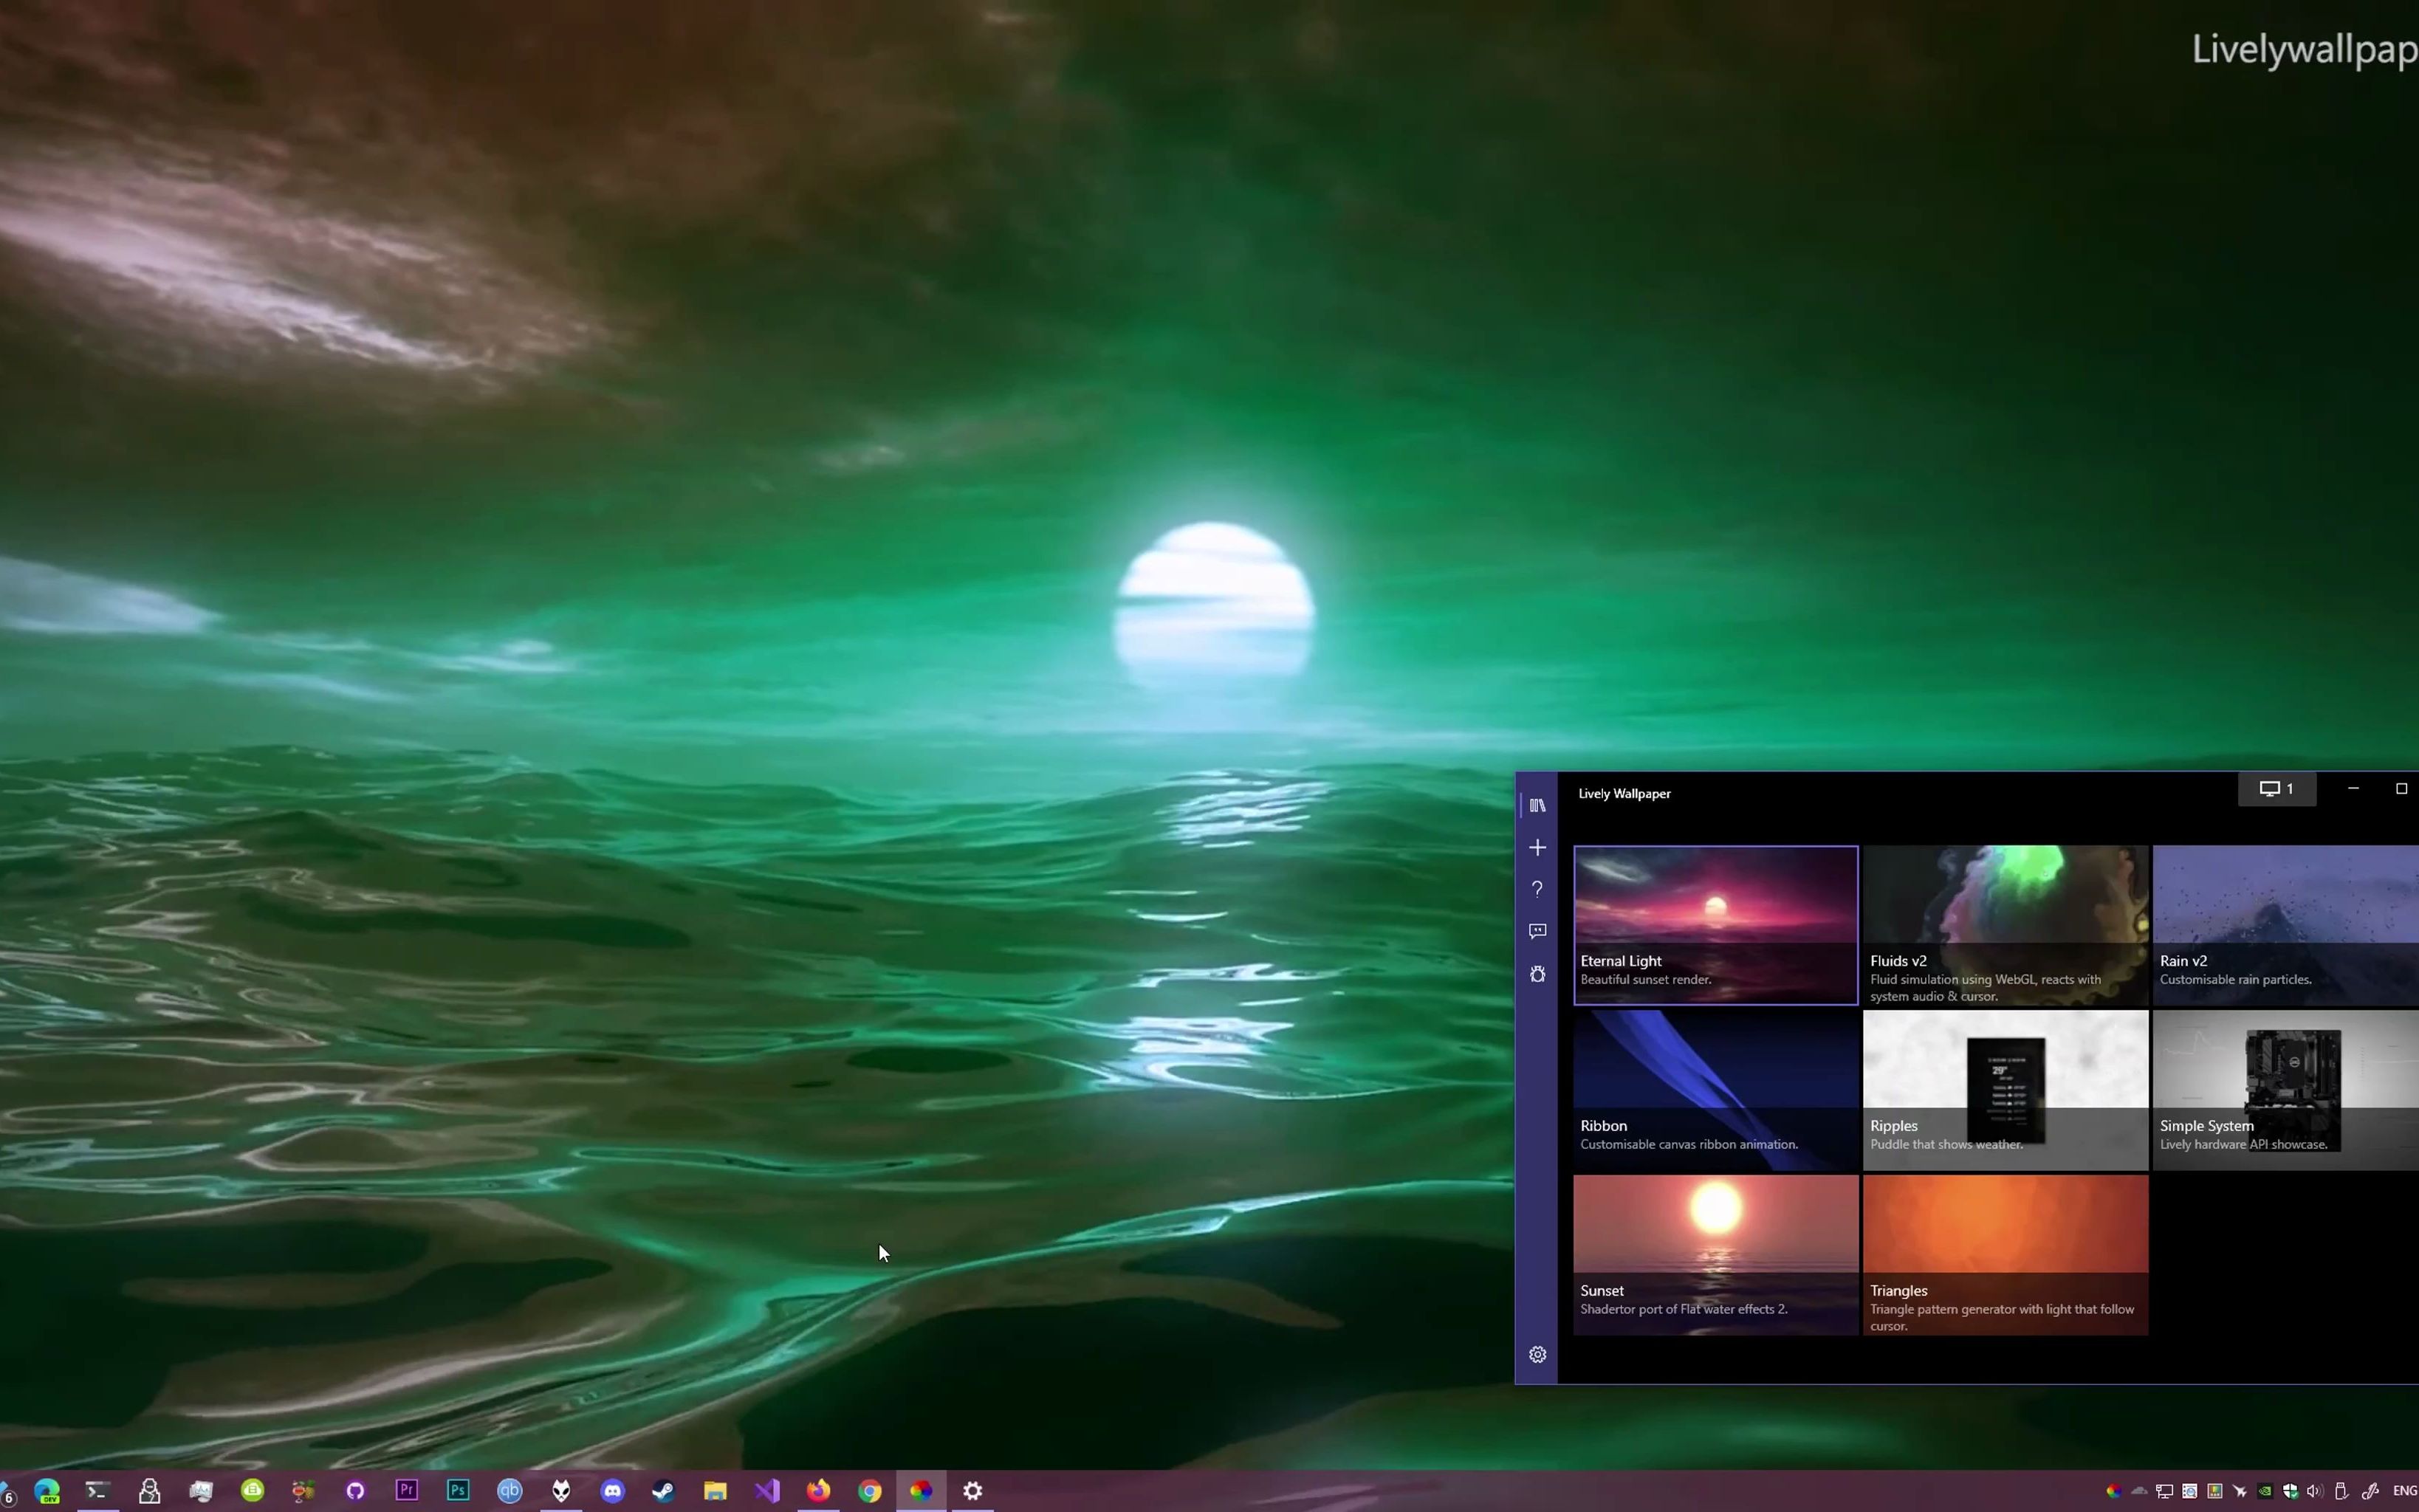Apply the Sunset wallpaper tile

pyautogui.click(x=1715, y=1254)
